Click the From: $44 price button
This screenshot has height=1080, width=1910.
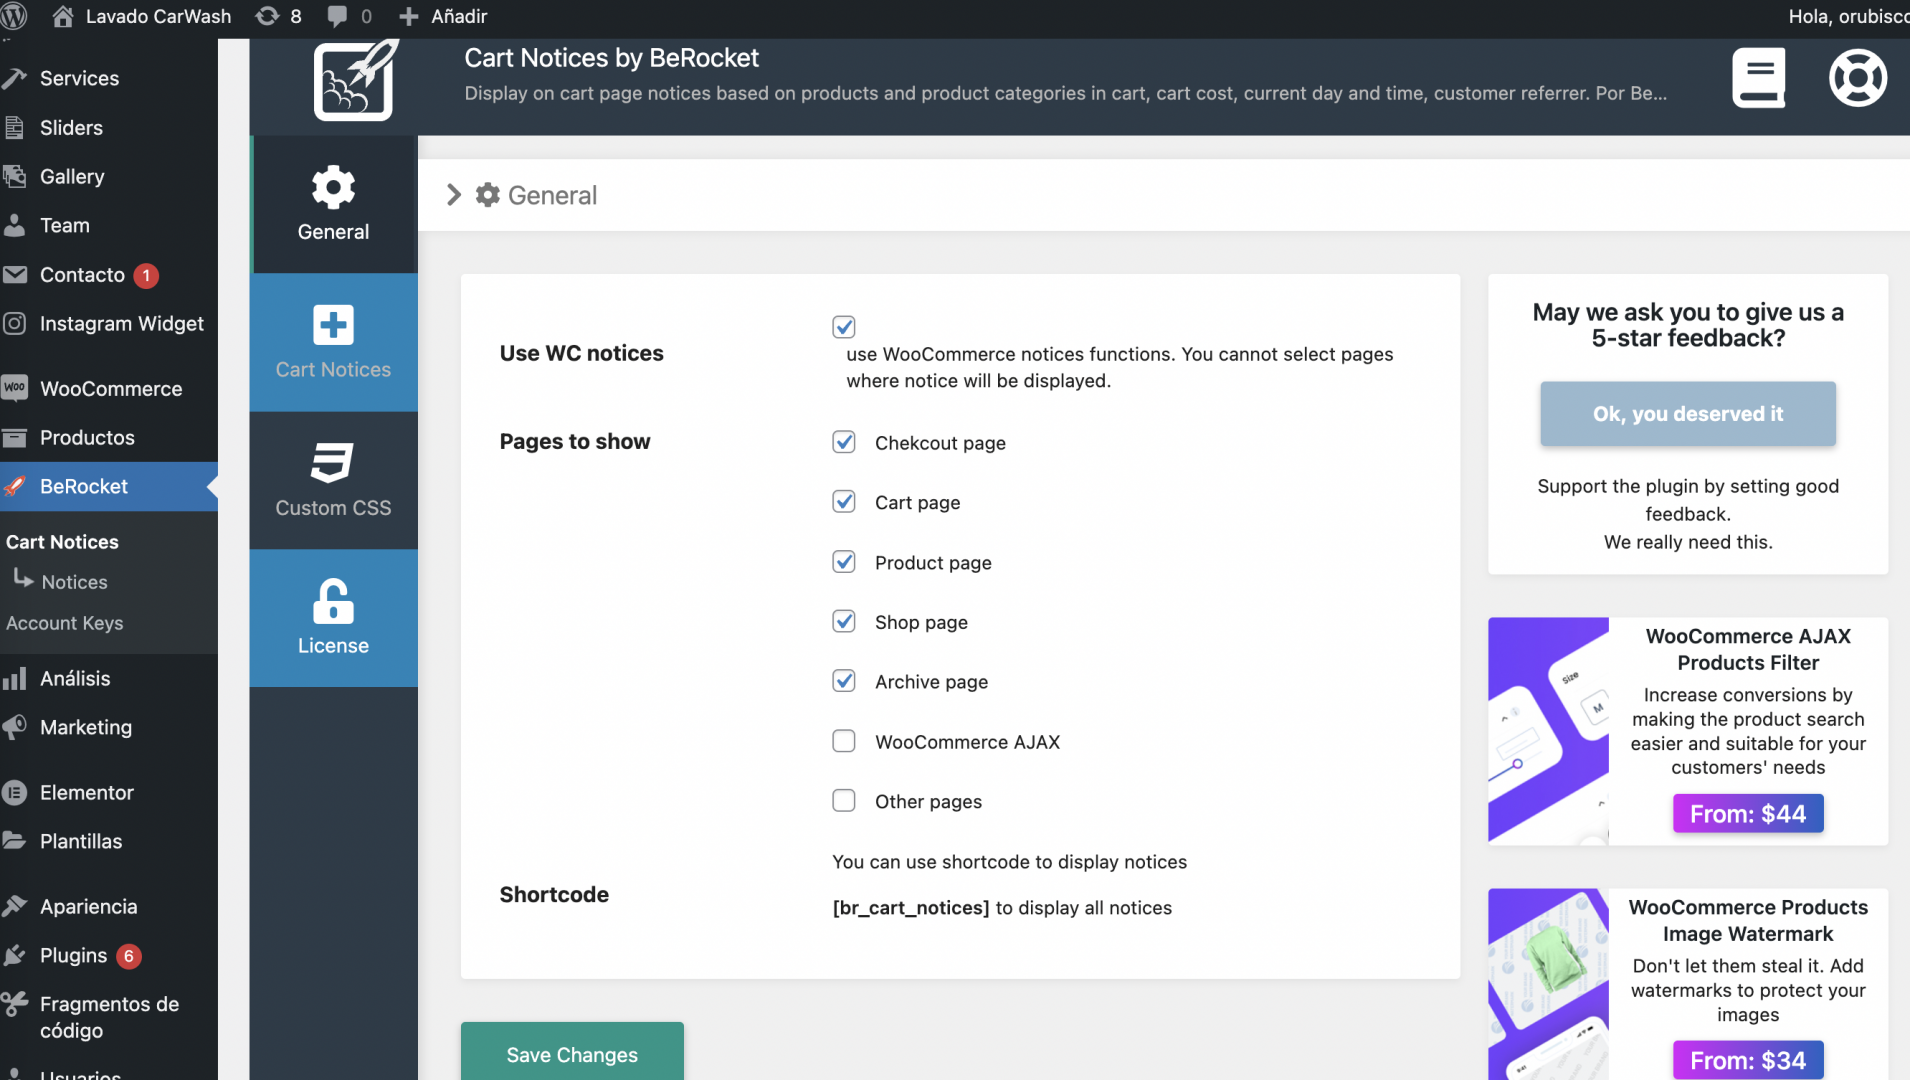[x=1748, y=814]
